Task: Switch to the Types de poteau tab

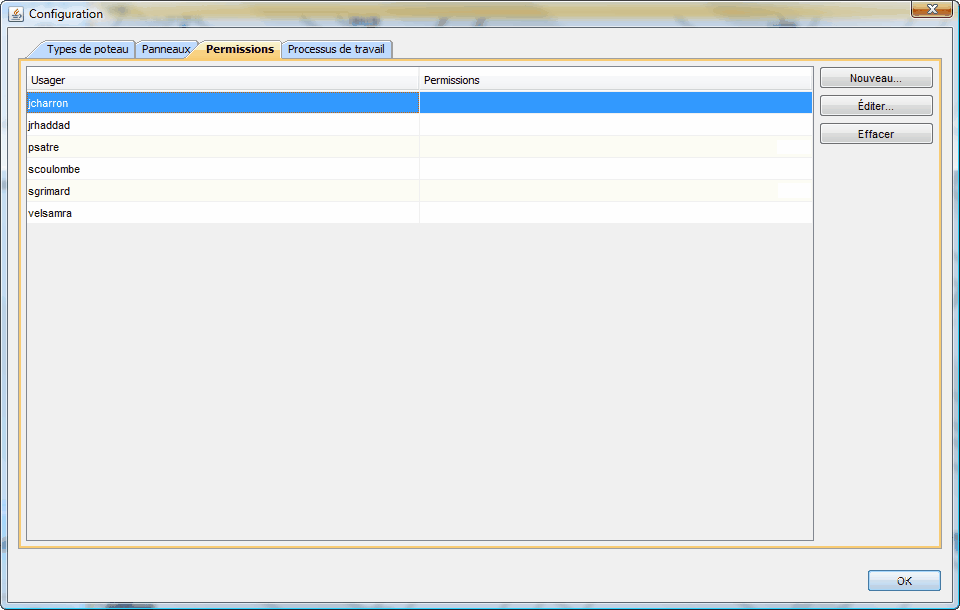Action: tap(87, 49)
